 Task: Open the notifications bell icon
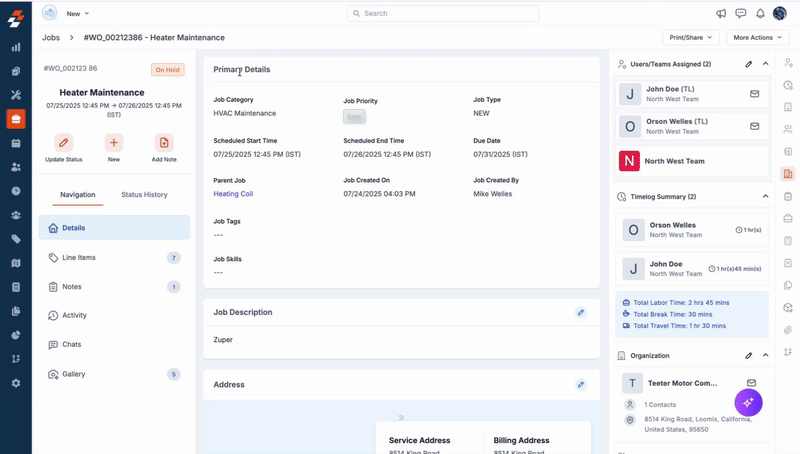(x=761, y=13)
